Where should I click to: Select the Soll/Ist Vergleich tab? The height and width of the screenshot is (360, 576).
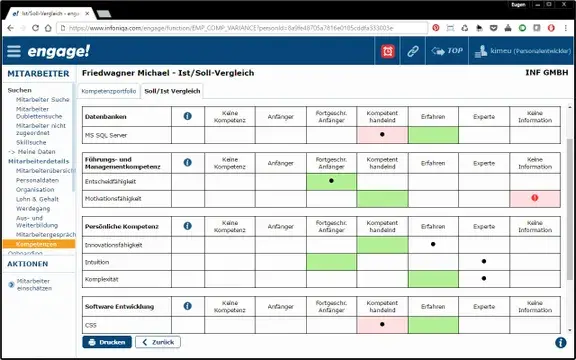coord(172,91)
